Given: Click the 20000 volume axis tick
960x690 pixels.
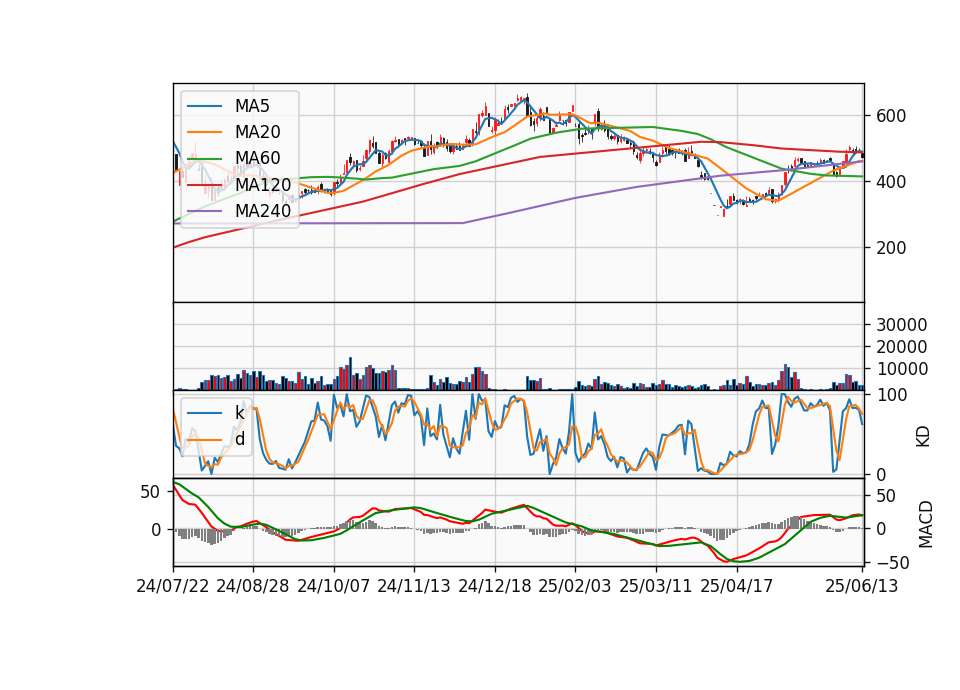Looking at the screenshot, I should pos(901,347).
